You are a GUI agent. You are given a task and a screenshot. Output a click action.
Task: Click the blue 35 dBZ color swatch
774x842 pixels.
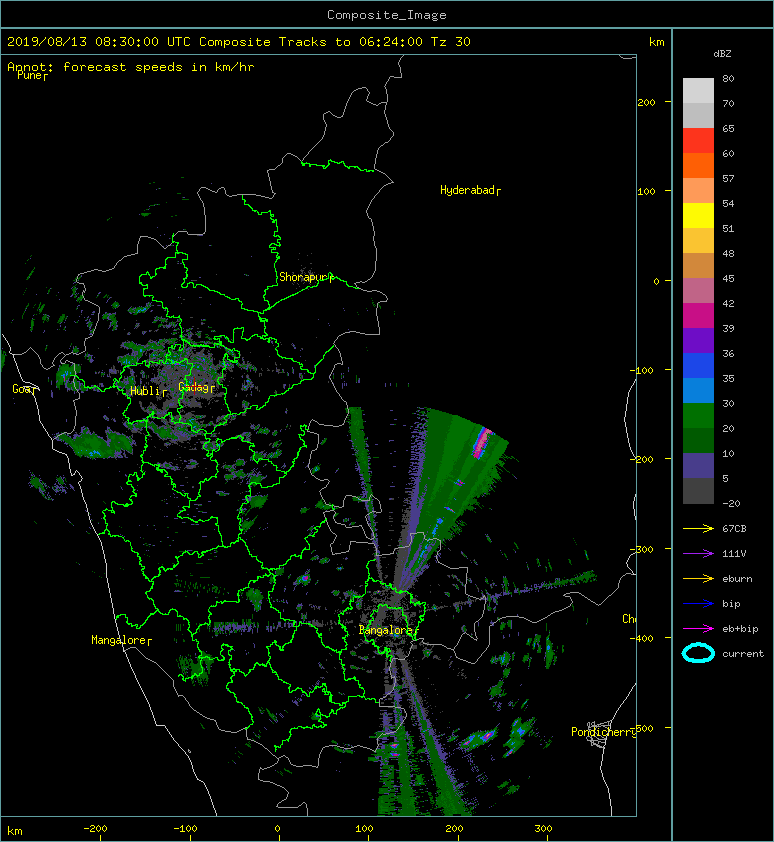[698, 366]
